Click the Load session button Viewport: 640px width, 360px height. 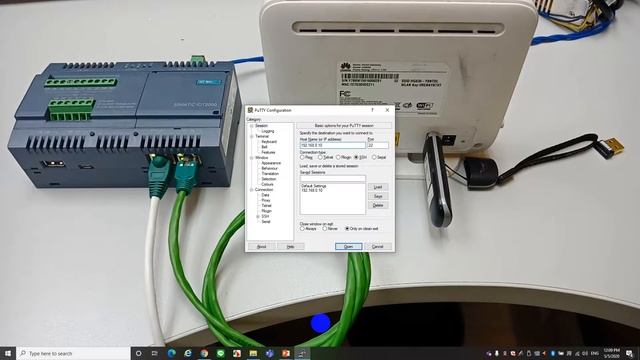tap(378, 187)
